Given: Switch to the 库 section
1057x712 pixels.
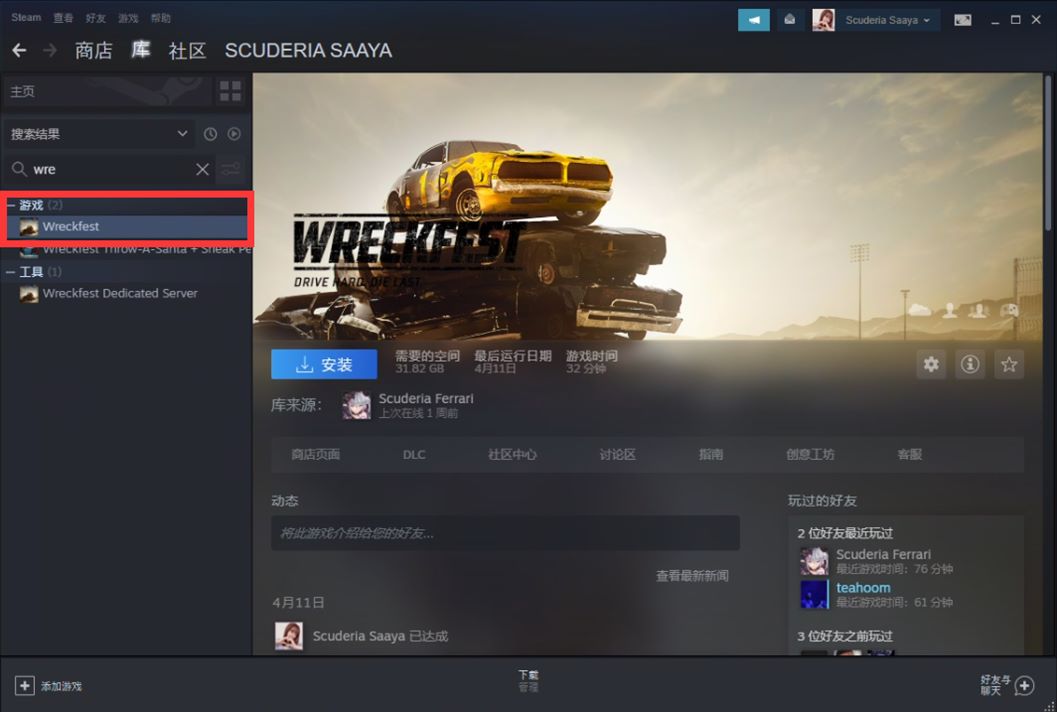Looking at the screenshot, I should coord(141,50).
